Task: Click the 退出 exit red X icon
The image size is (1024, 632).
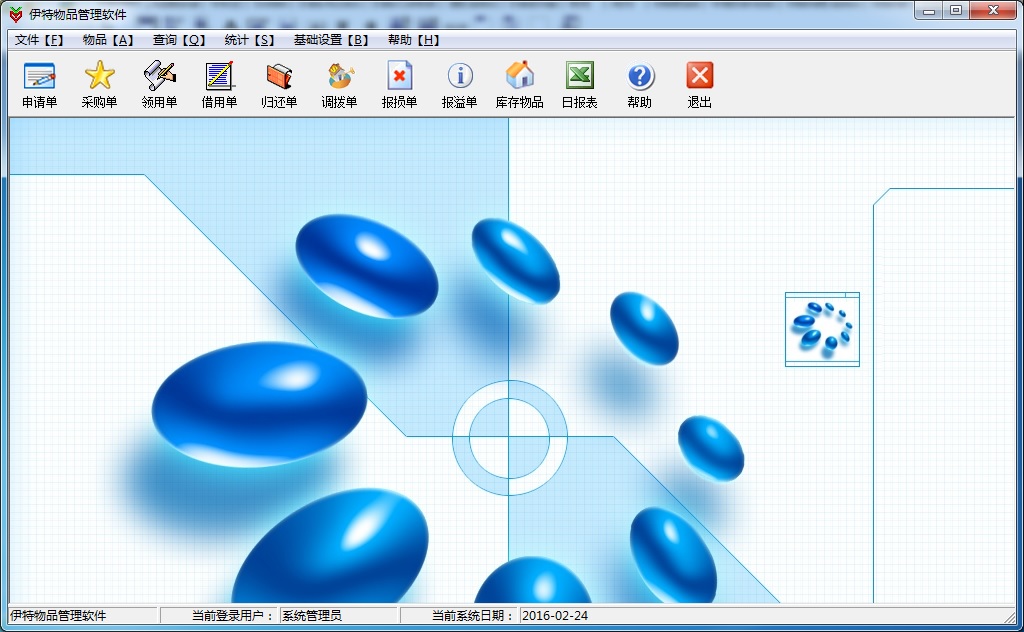Action: [700, 85]
